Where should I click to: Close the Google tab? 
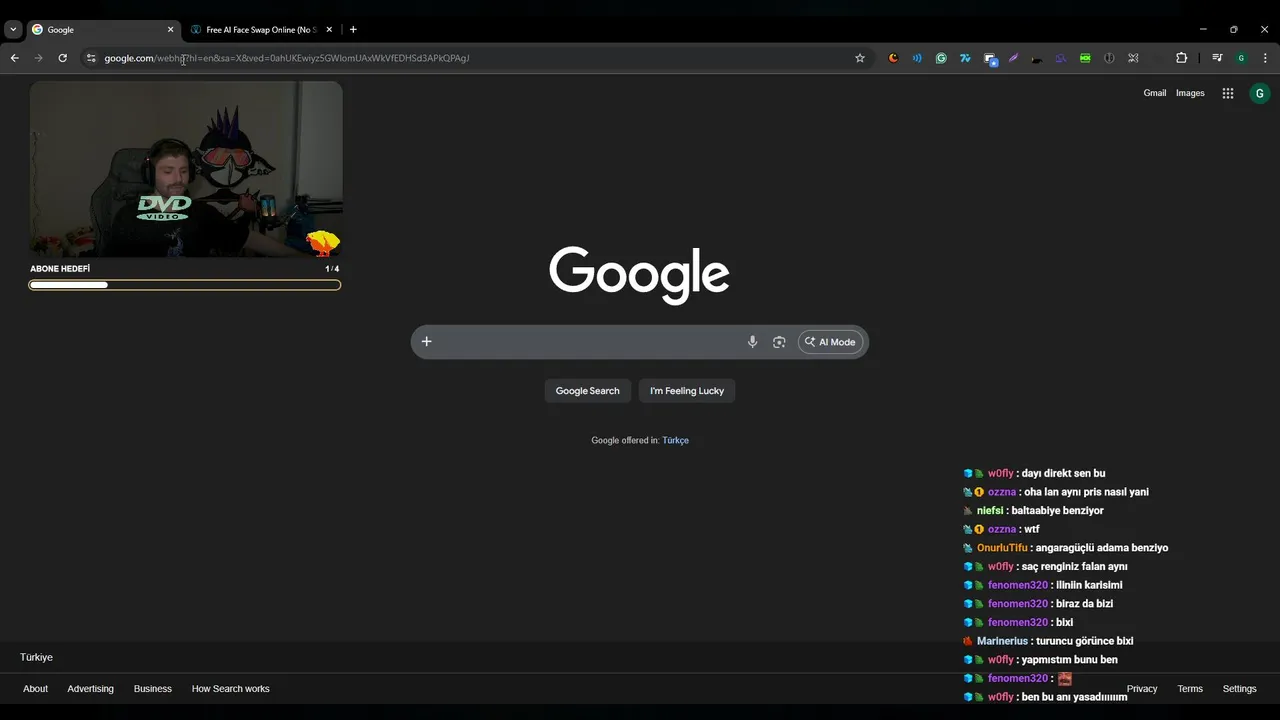[x=170, y=30]
